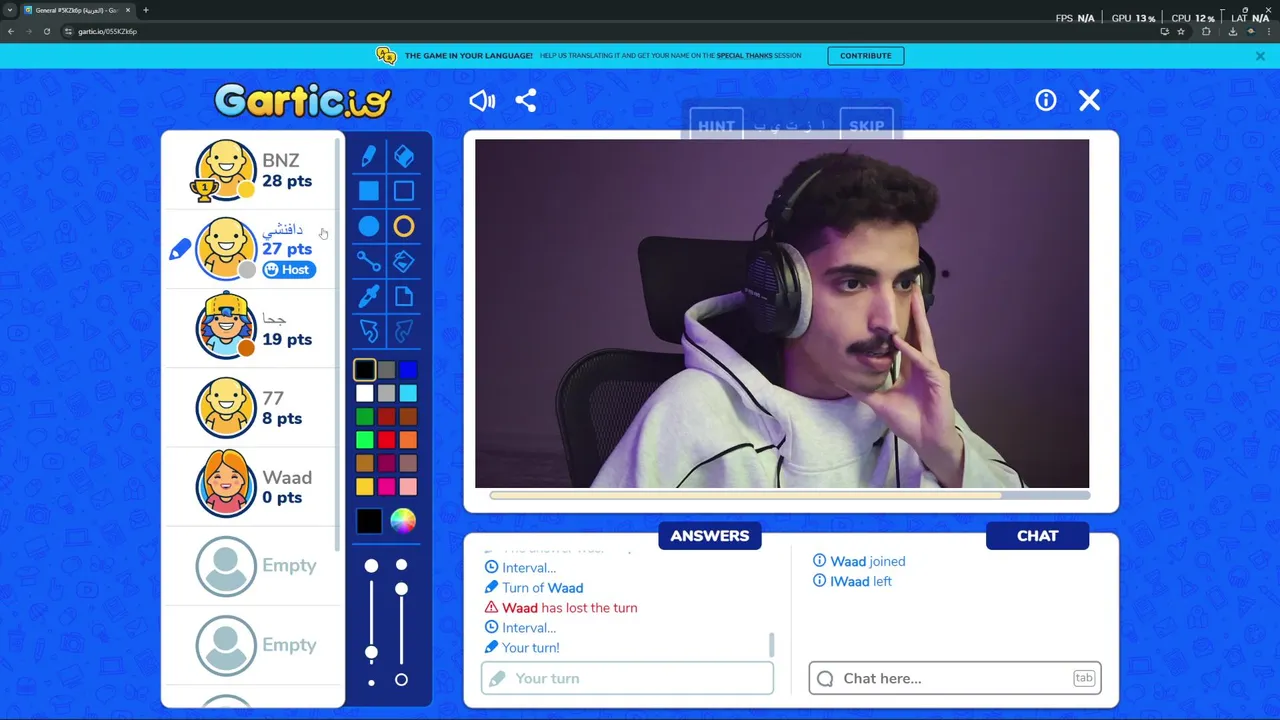Click the HINT button
Image resolution: width=1280 pixels, height=720 pixels.
pos(716,126)
